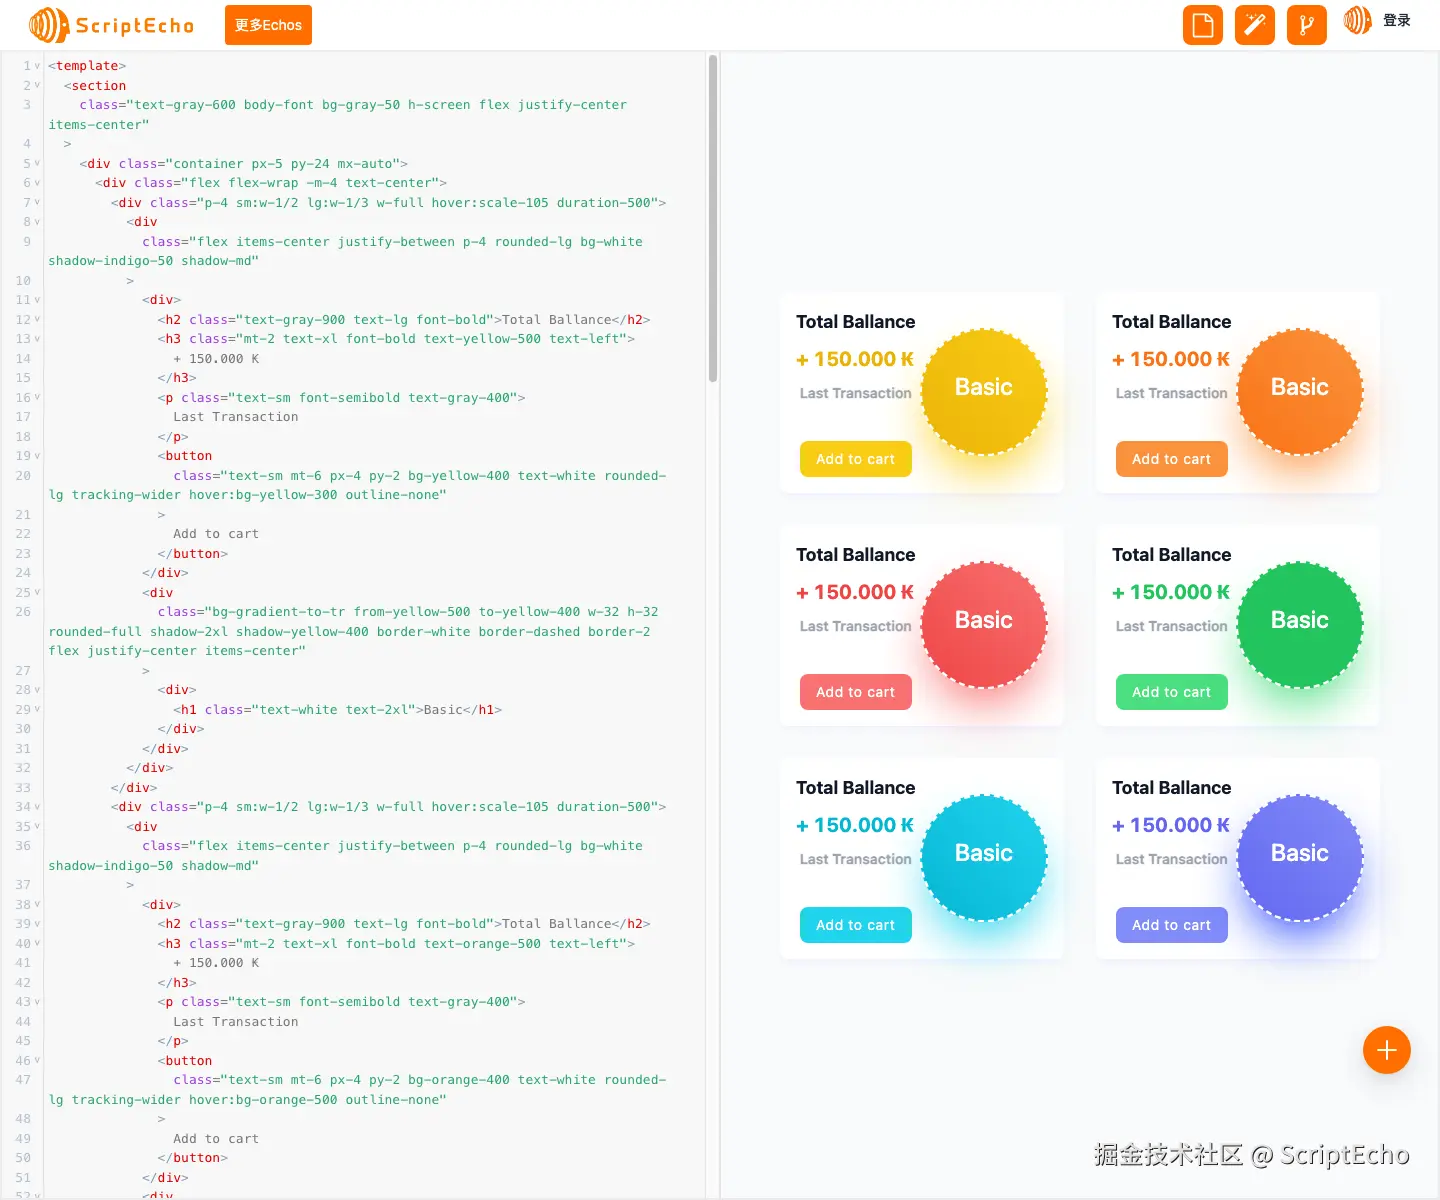This screenshot has width=1440, height=1200.
Task: Collapse code fold arrow at line 25
Action: pos(38,592)
